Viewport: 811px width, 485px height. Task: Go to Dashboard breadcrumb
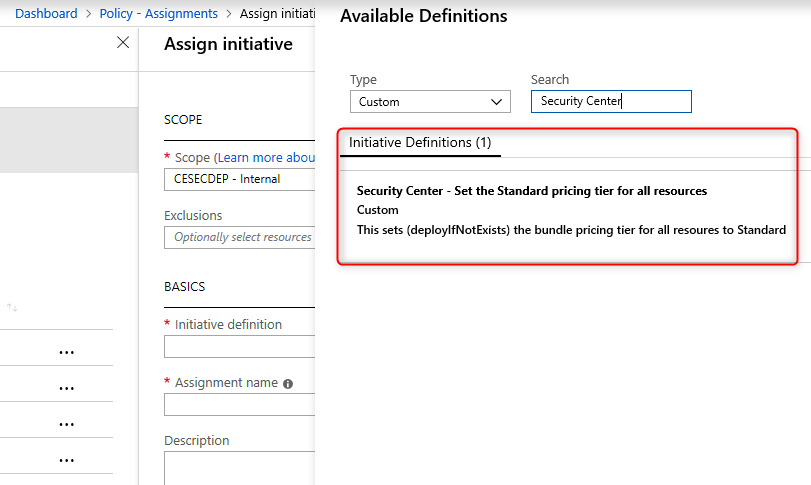click(x=46, y=13)
